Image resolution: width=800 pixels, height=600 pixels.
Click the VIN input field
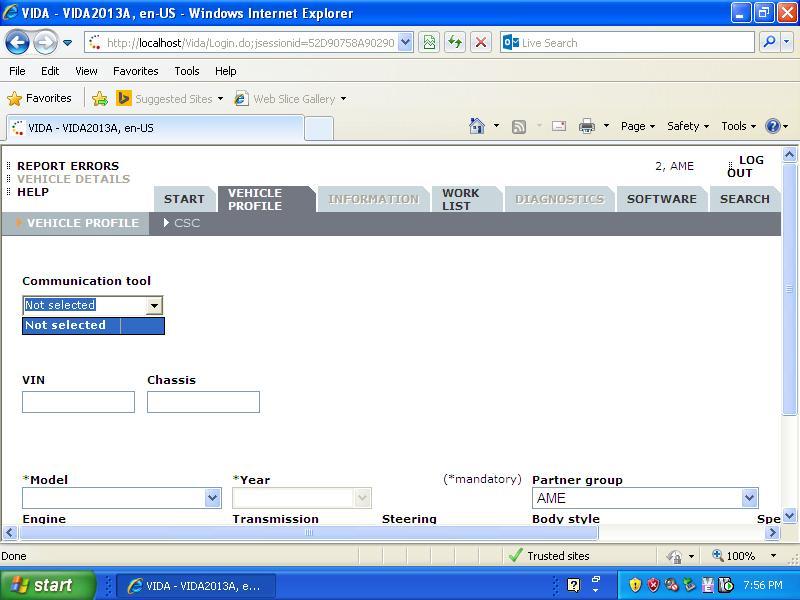coord(78,402)
